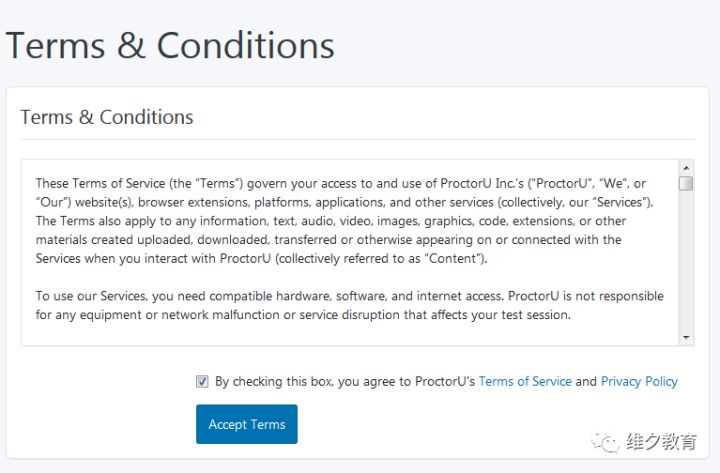Click the paragraph starting "To use our Services"

[350, 305]
